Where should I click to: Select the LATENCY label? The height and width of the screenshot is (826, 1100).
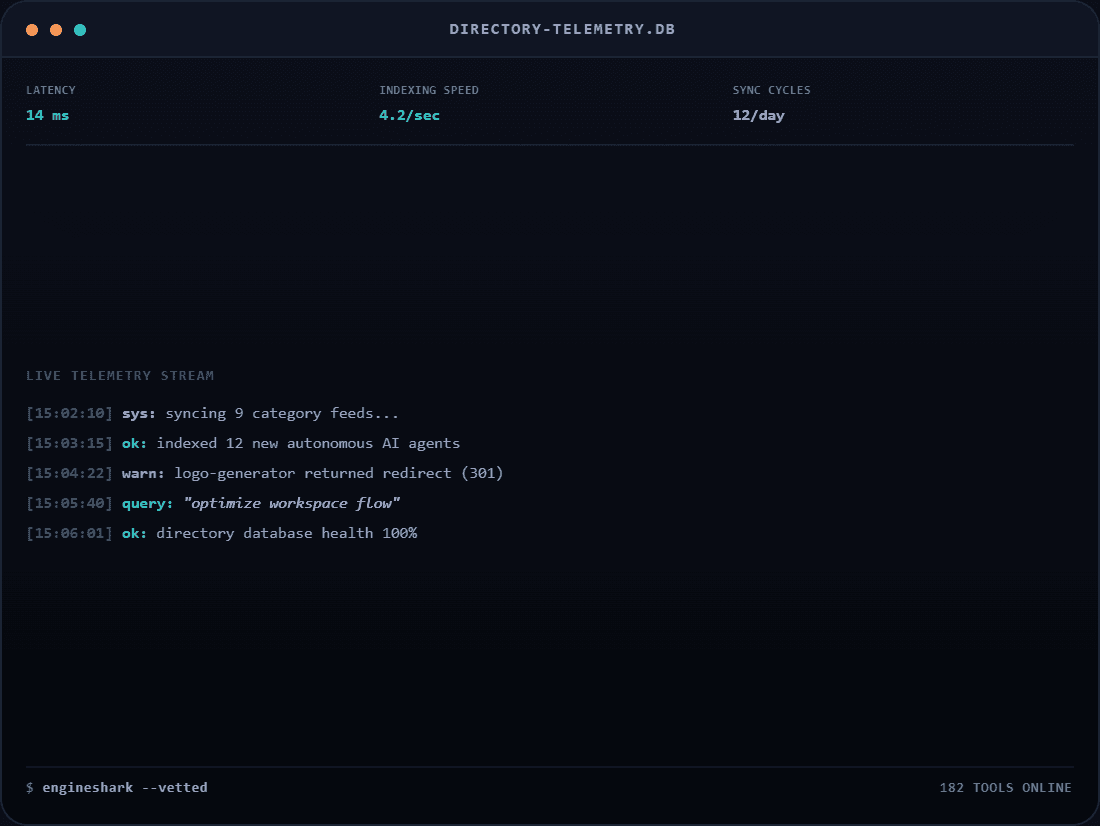51,90
